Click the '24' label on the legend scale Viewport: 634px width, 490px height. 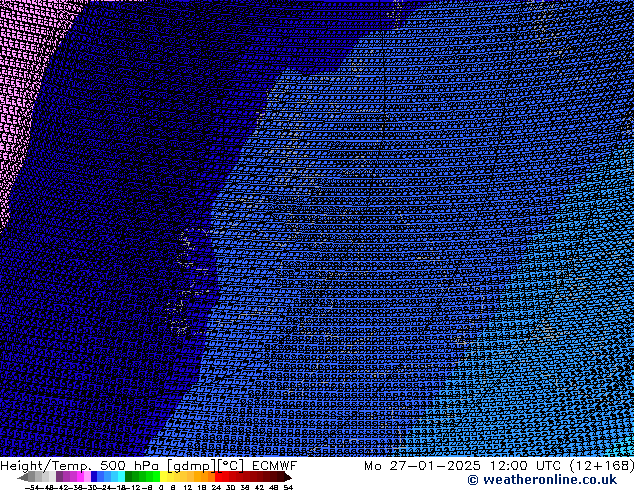(x=216, y=488)
